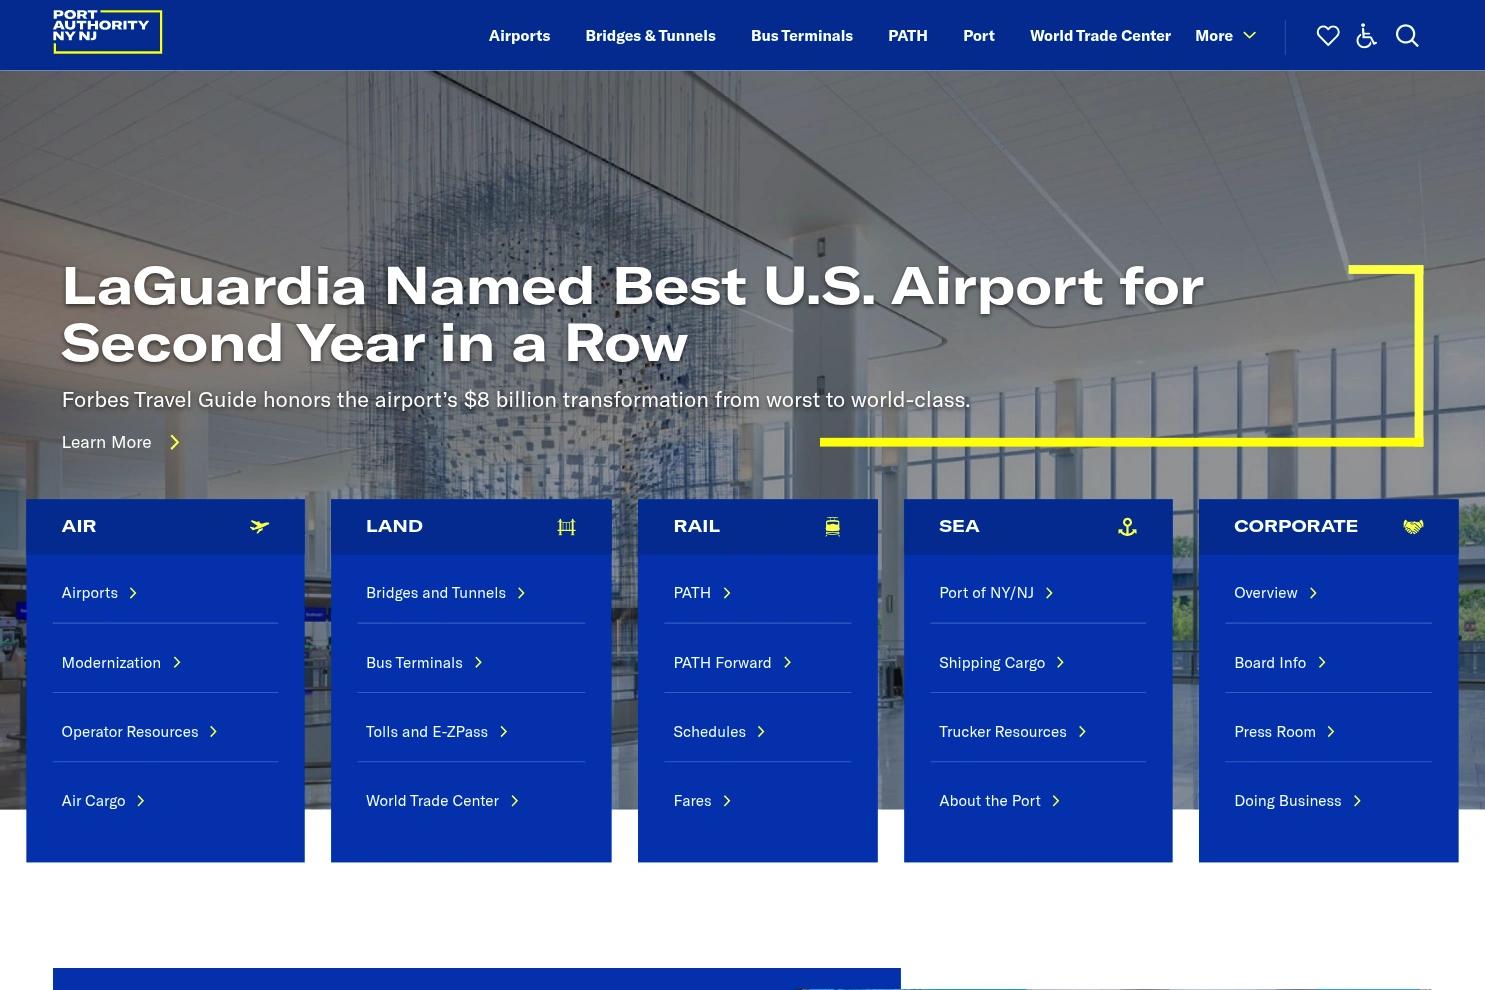Click the chevron beside Operator Resources
The height and width of the screenshot is (990, 1485).
click(x=213, y=732)
